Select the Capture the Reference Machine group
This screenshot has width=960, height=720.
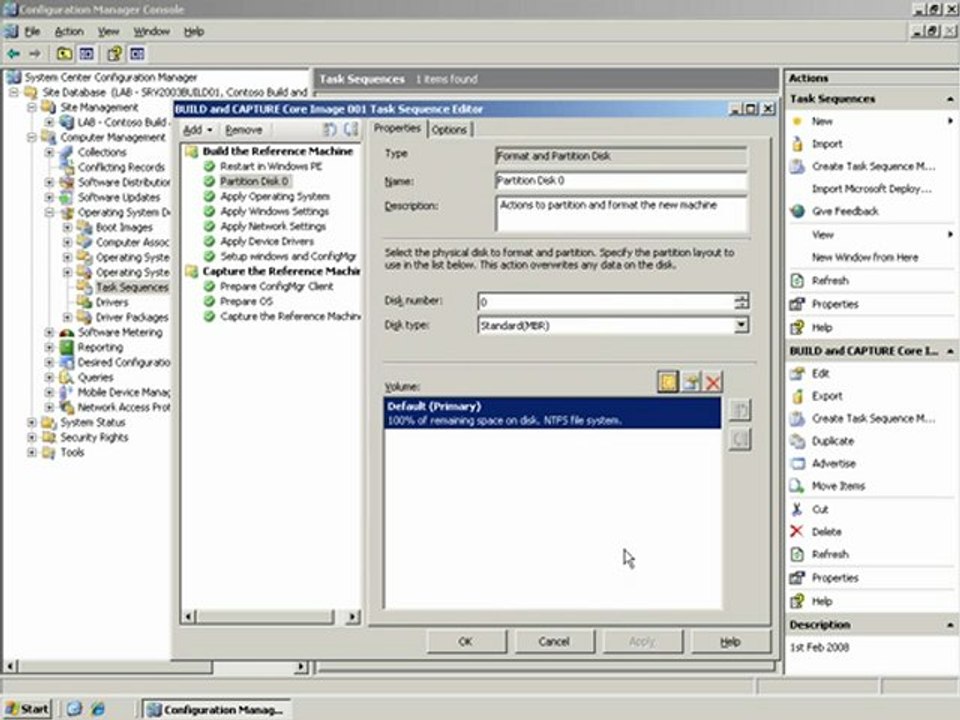click(281, 271)
